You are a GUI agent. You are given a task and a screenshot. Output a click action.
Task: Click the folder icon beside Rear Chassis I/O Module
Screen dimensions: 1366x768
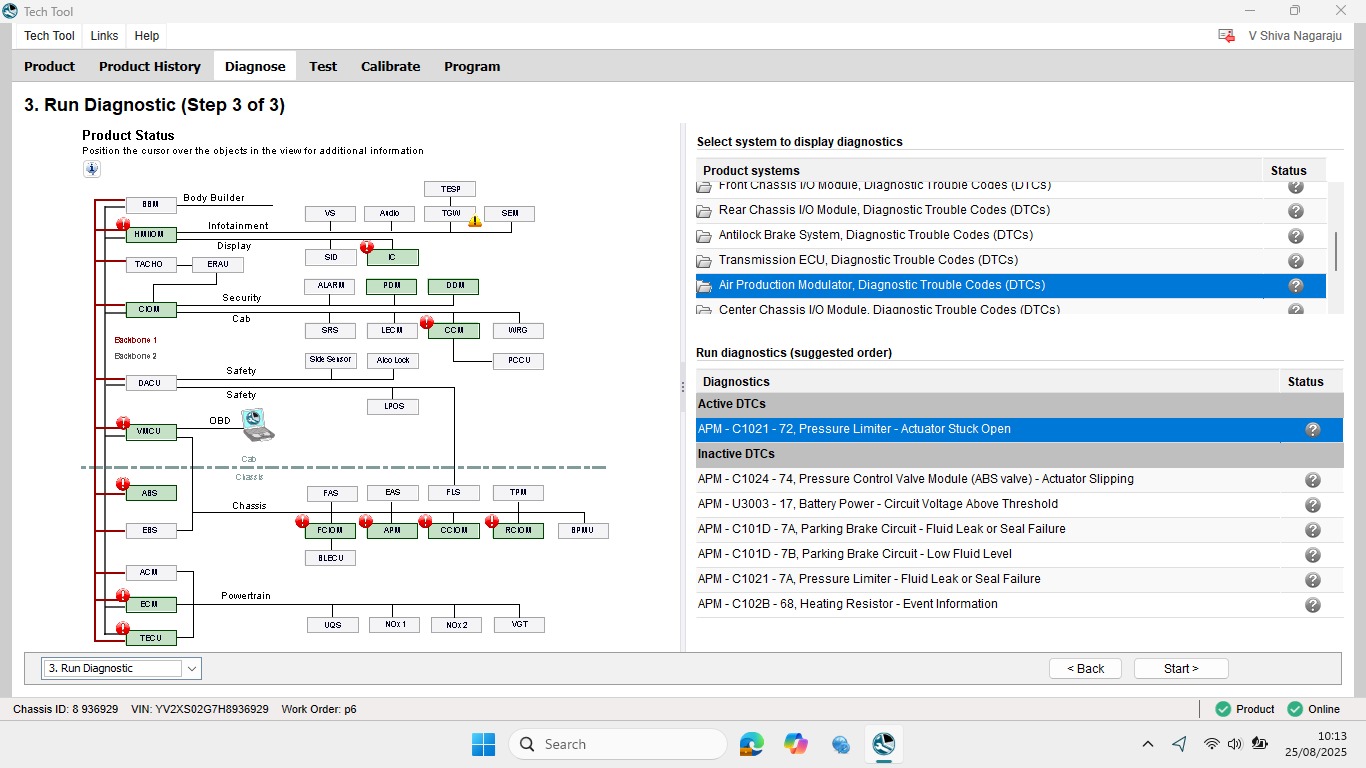click(x=703, y=211)
